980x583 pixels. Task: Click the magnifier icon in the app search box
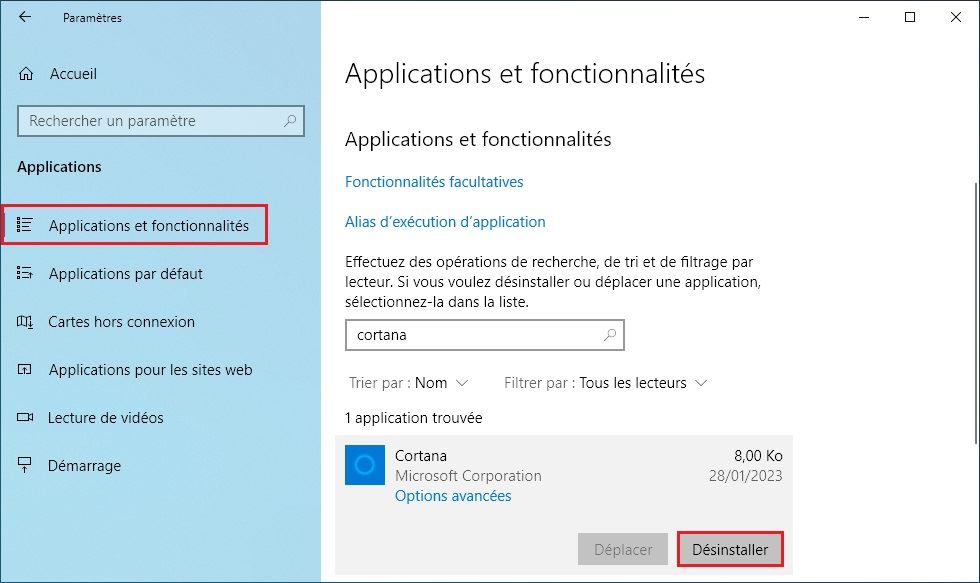[608, 335]
